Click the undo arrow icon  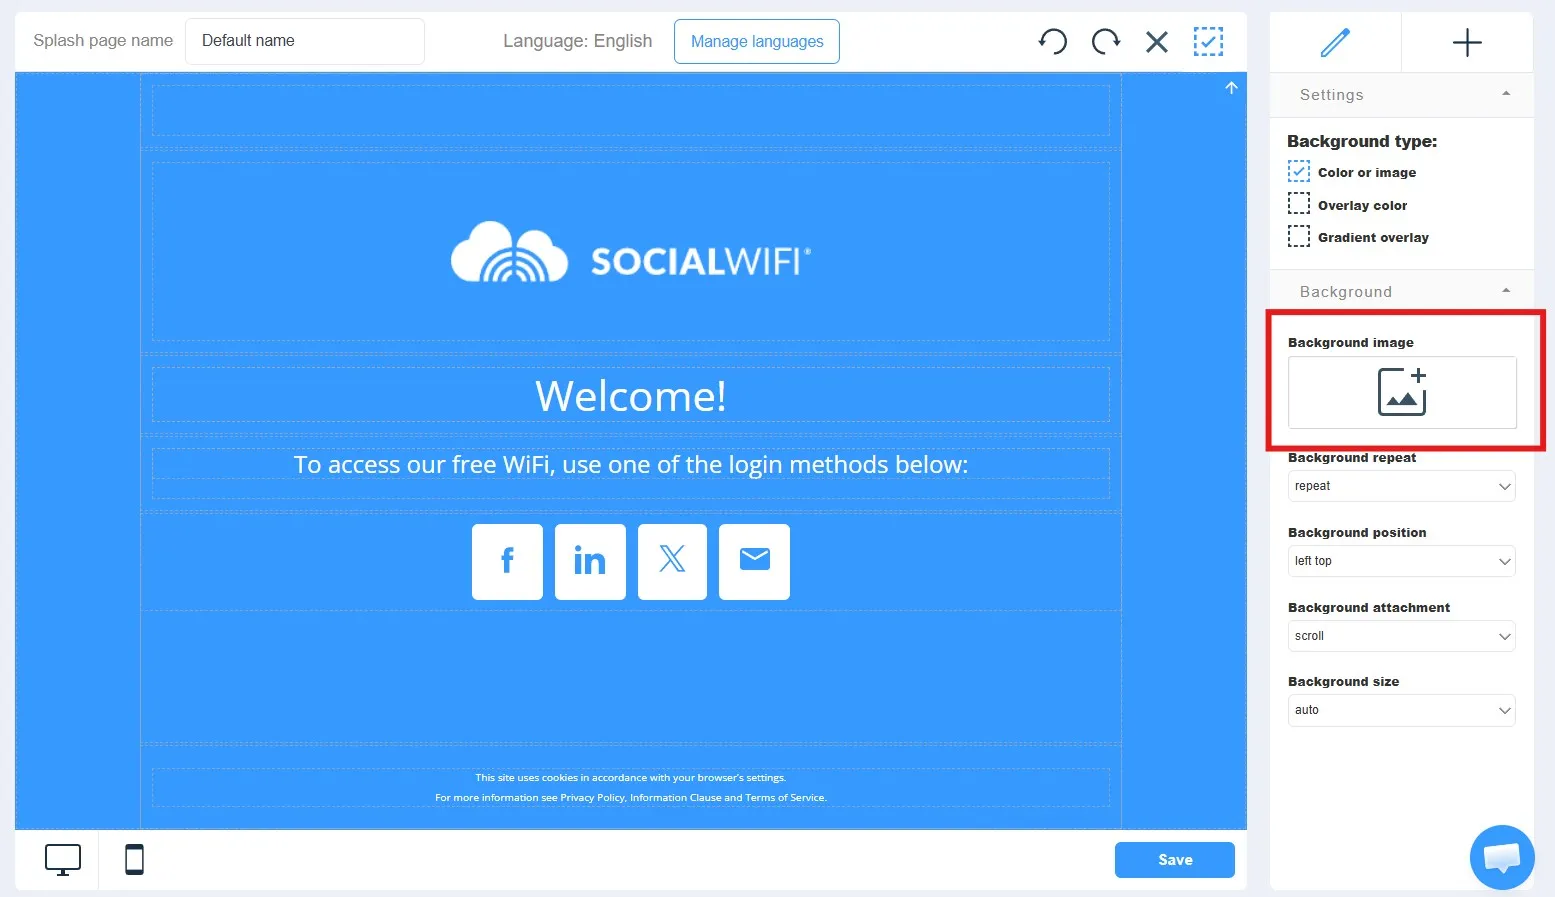[x=1053, y=41]
